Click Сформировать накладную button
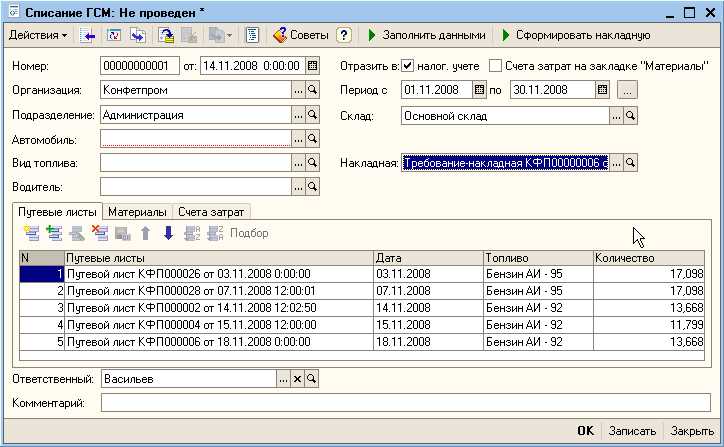 575,35
